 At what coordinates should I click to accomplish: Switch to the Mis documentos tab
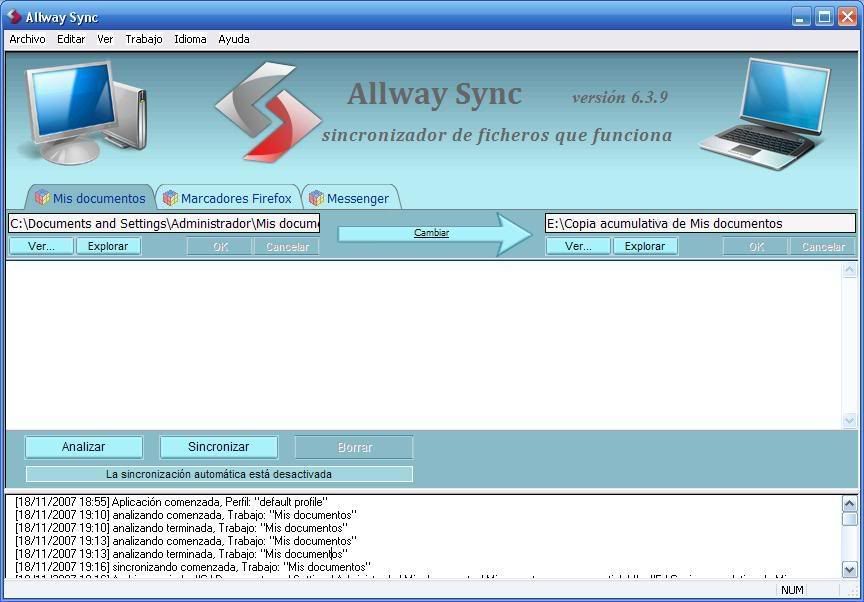[91, 198]
